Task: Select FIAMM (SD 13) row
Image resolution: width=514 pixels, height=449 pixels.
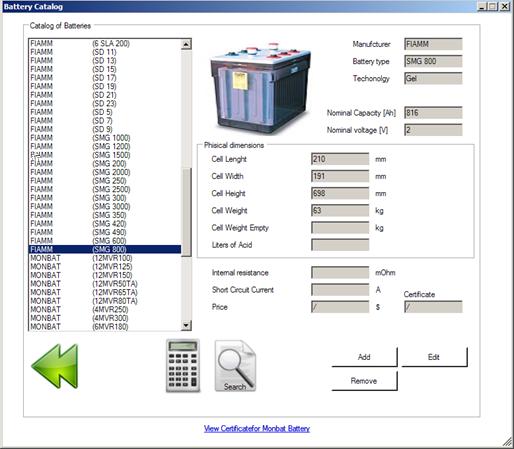Action: click(x=105, y=61)
